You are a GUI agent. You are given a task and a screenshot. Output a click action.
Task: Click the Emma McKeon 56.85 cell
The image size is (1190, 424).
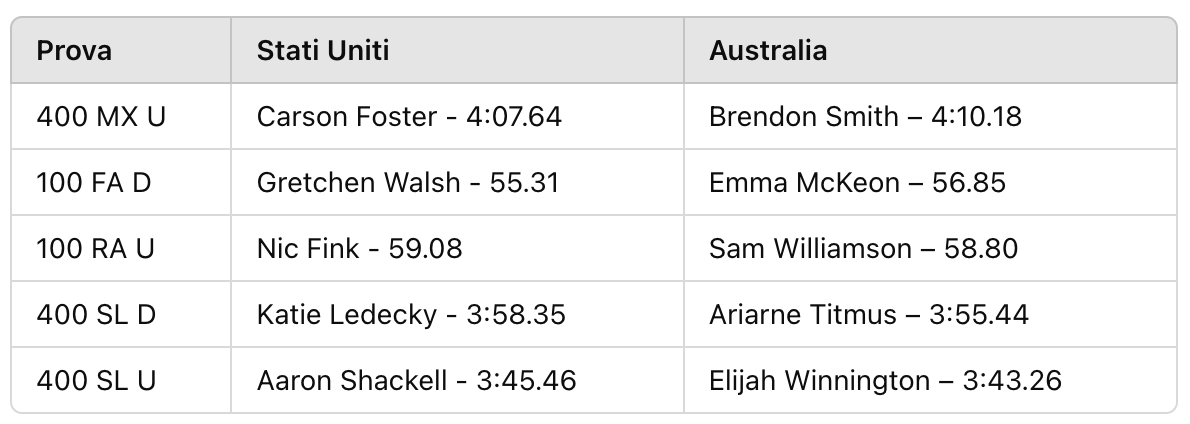[x=858, y=183]
